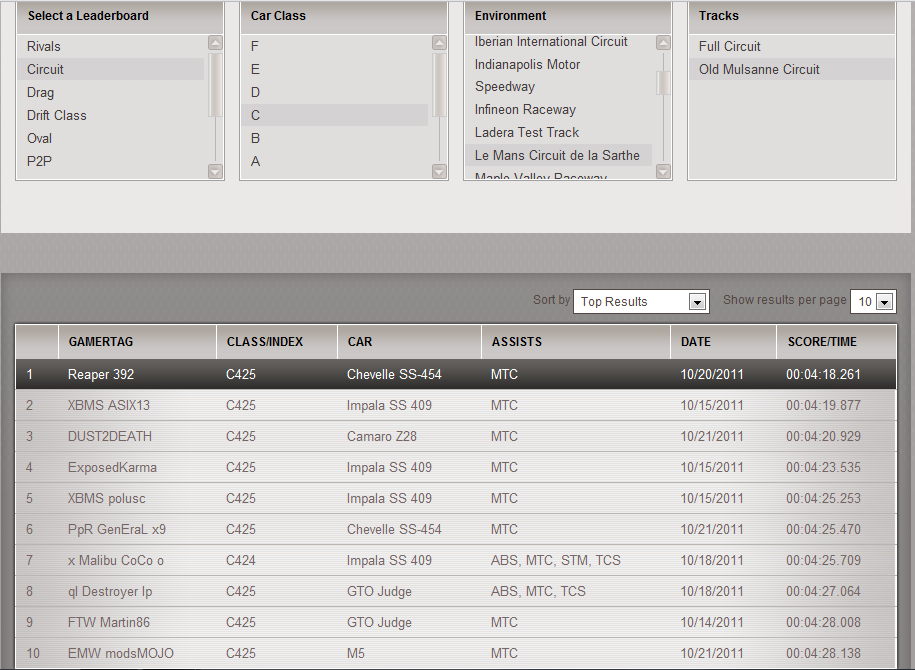Click the SCORE/TIME column header

click(822, 342)
